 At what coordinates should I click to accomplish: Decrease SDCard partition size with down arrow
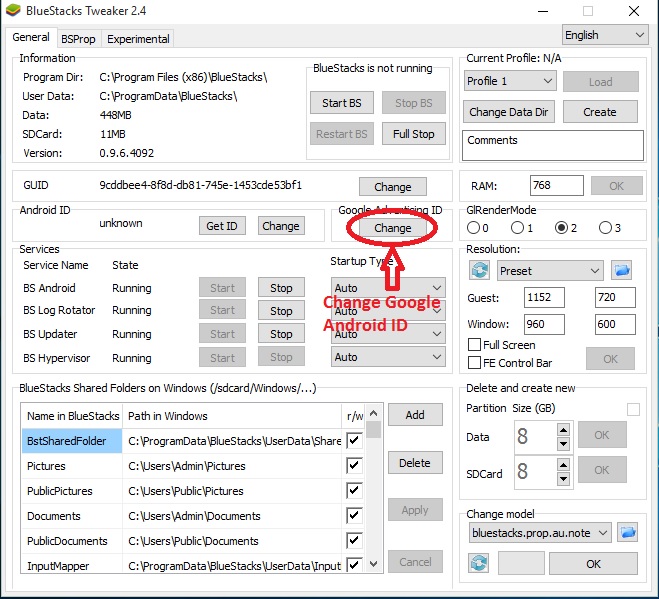point(563,478)
